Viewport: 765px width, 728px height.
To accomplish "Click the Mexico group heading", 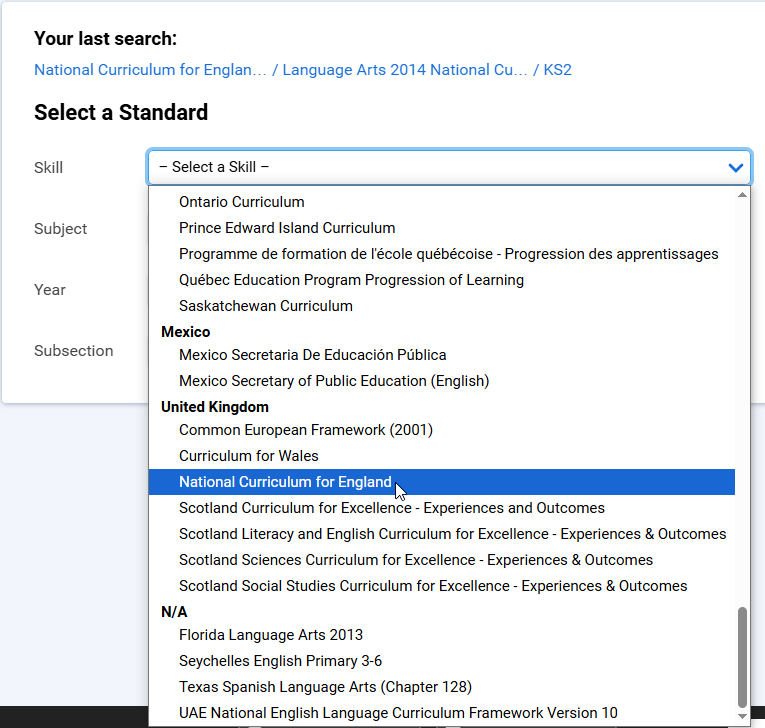I will tap(185, 332).
